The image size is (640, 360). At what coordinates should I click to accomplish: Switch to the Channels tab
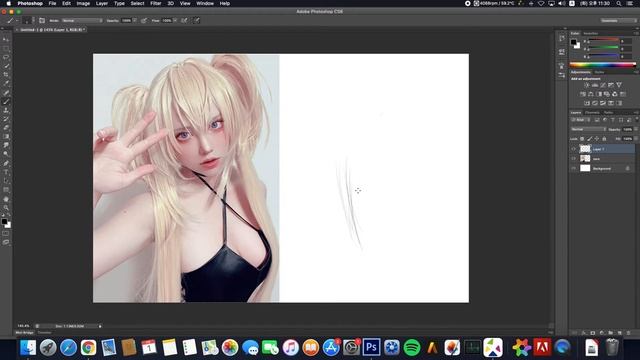tap(592, 113)
